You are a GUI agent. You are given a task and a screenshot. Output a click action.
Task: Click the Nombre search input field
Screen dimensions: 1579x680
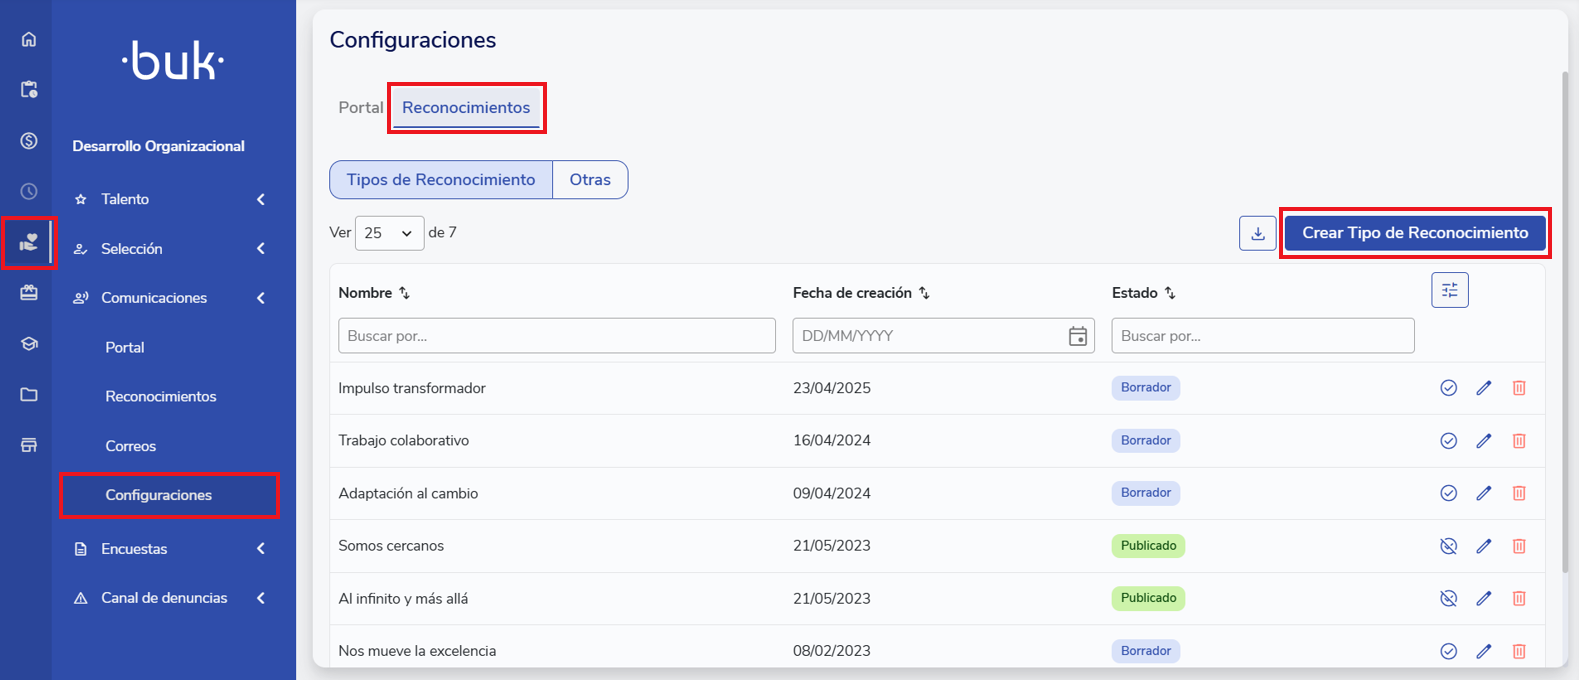tap(556, 336)
